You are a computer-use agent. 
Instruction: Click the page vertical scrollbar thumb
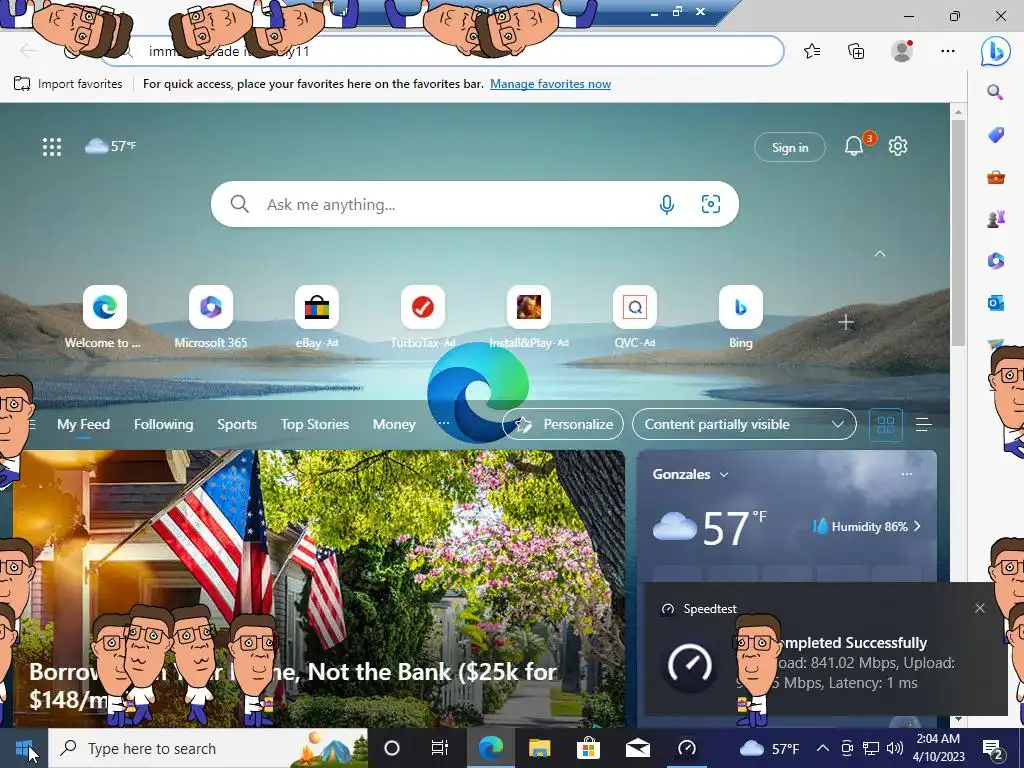958,232
